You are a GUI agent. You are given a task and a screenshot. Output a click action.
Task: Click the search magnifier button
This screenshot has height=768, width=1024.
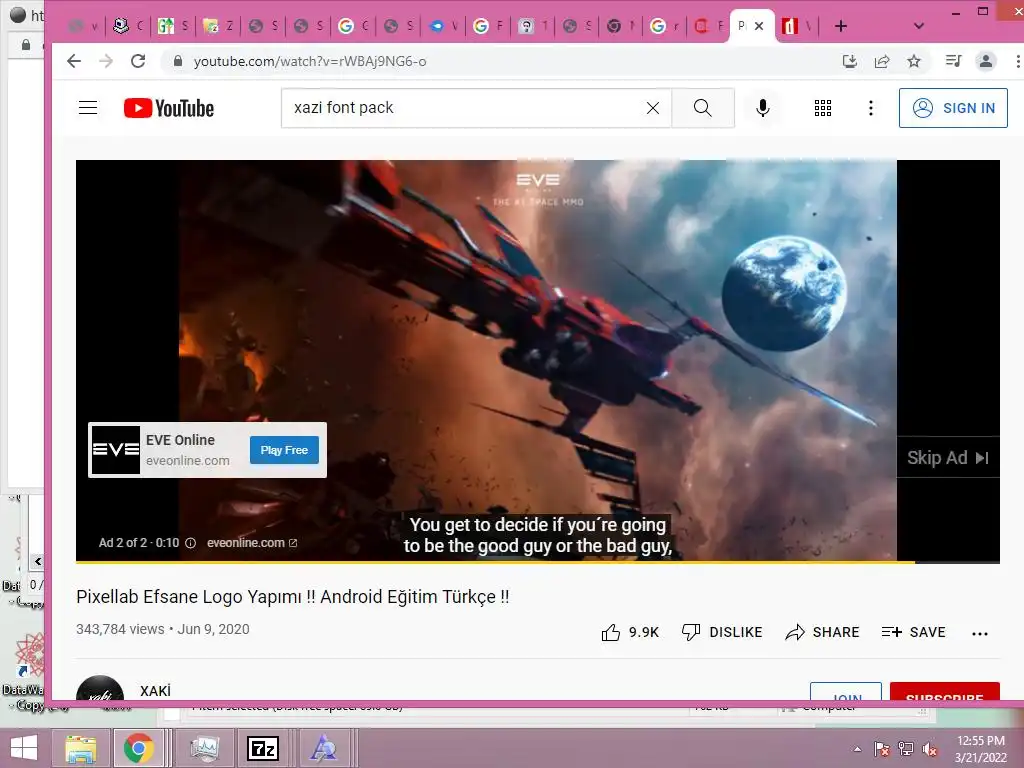click(x=703, y=108)
